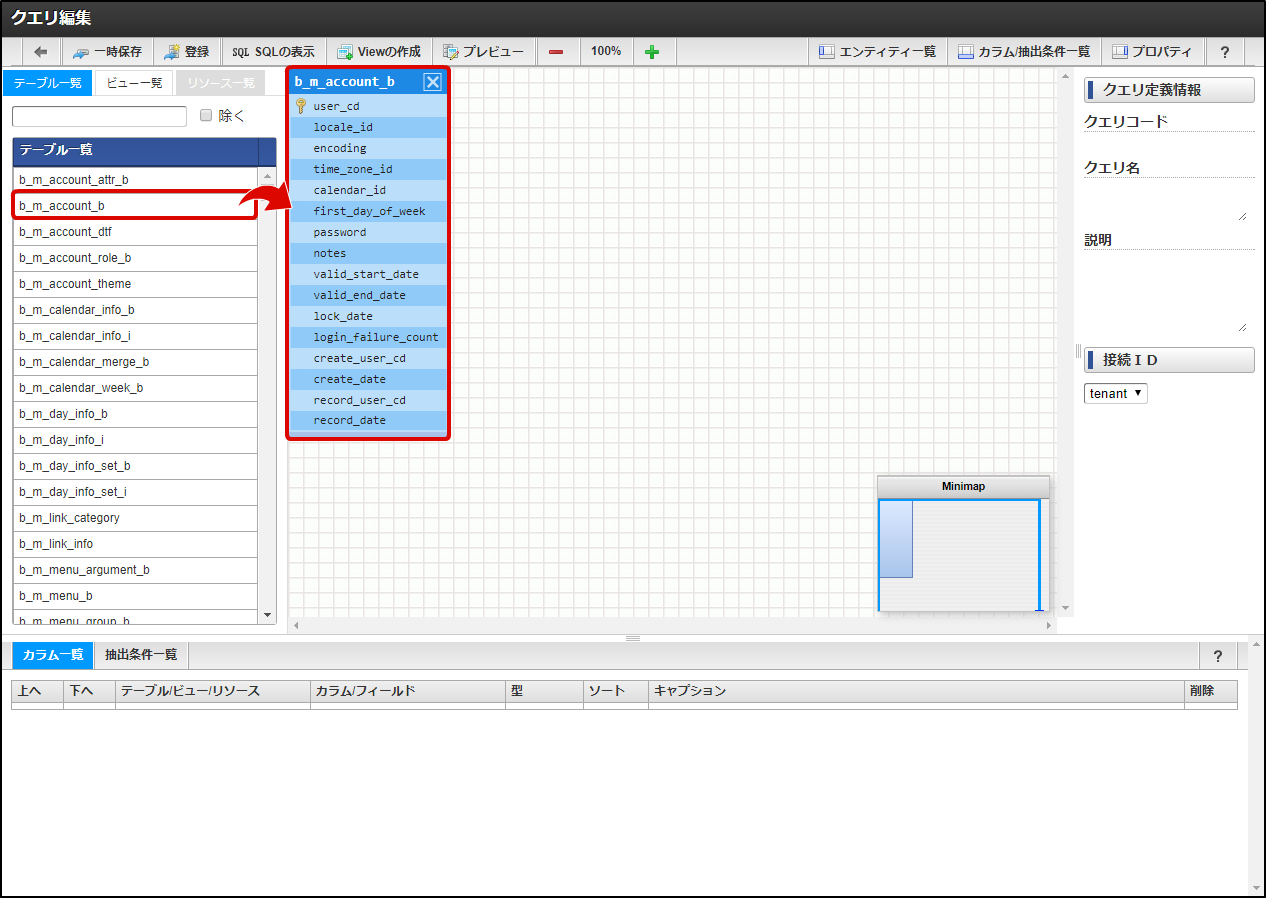Screen dimensions: 1266x898
Task: Zoom out with the red minus icon
Action: [x=556, y=52]
